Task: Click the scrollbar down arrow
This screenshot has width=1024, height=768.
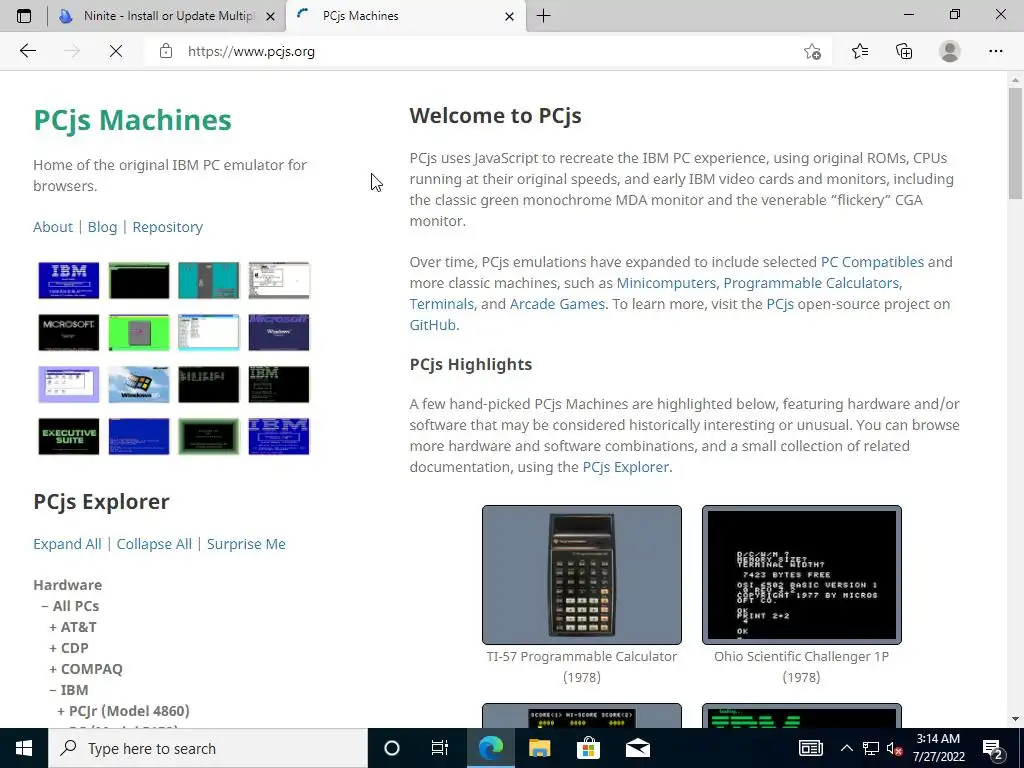Action: [1015, 719]
